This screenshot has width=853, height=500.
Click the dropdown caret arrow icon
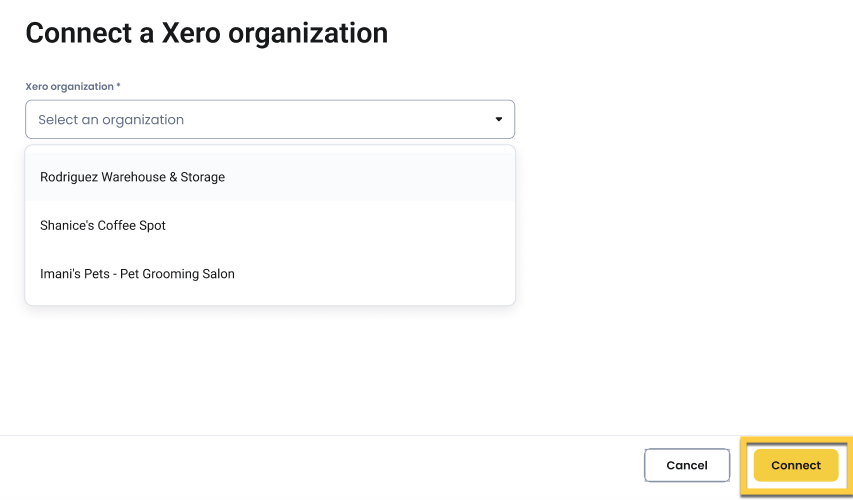click(x=499, y=120)
